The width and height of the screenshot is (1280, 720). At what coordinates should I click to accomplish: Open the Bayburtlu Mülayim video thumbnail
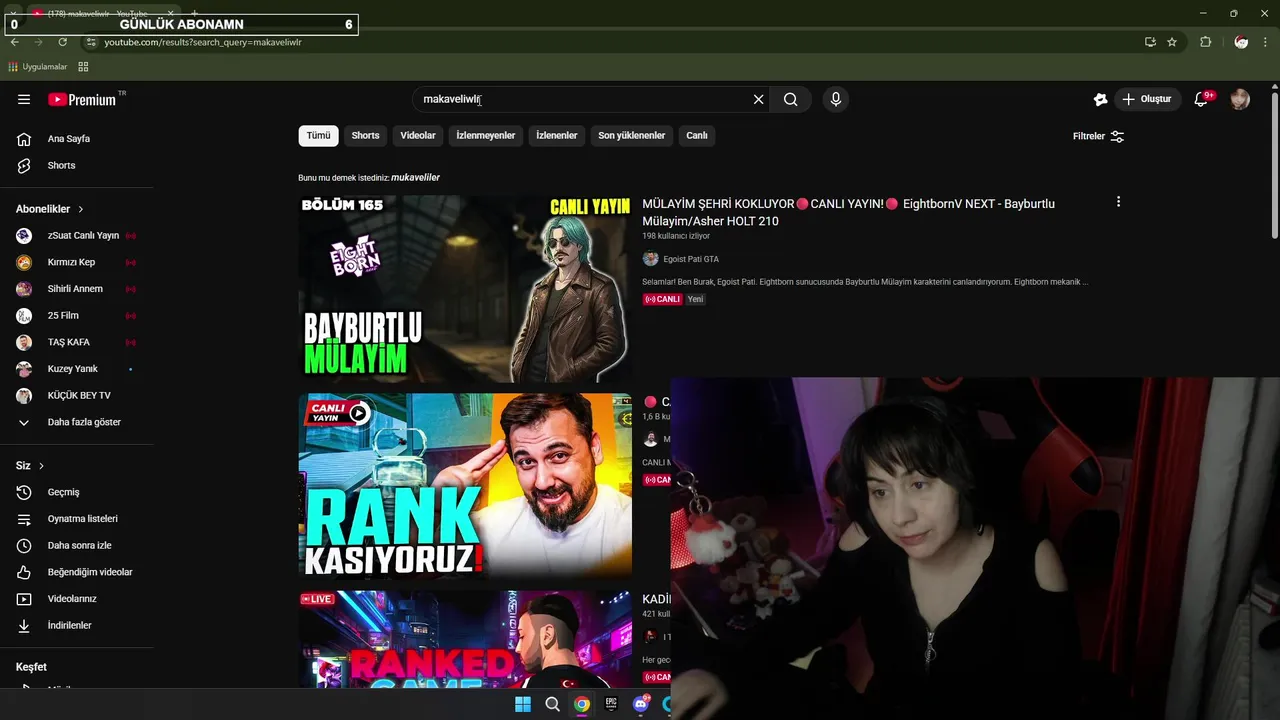coord(465,289)
